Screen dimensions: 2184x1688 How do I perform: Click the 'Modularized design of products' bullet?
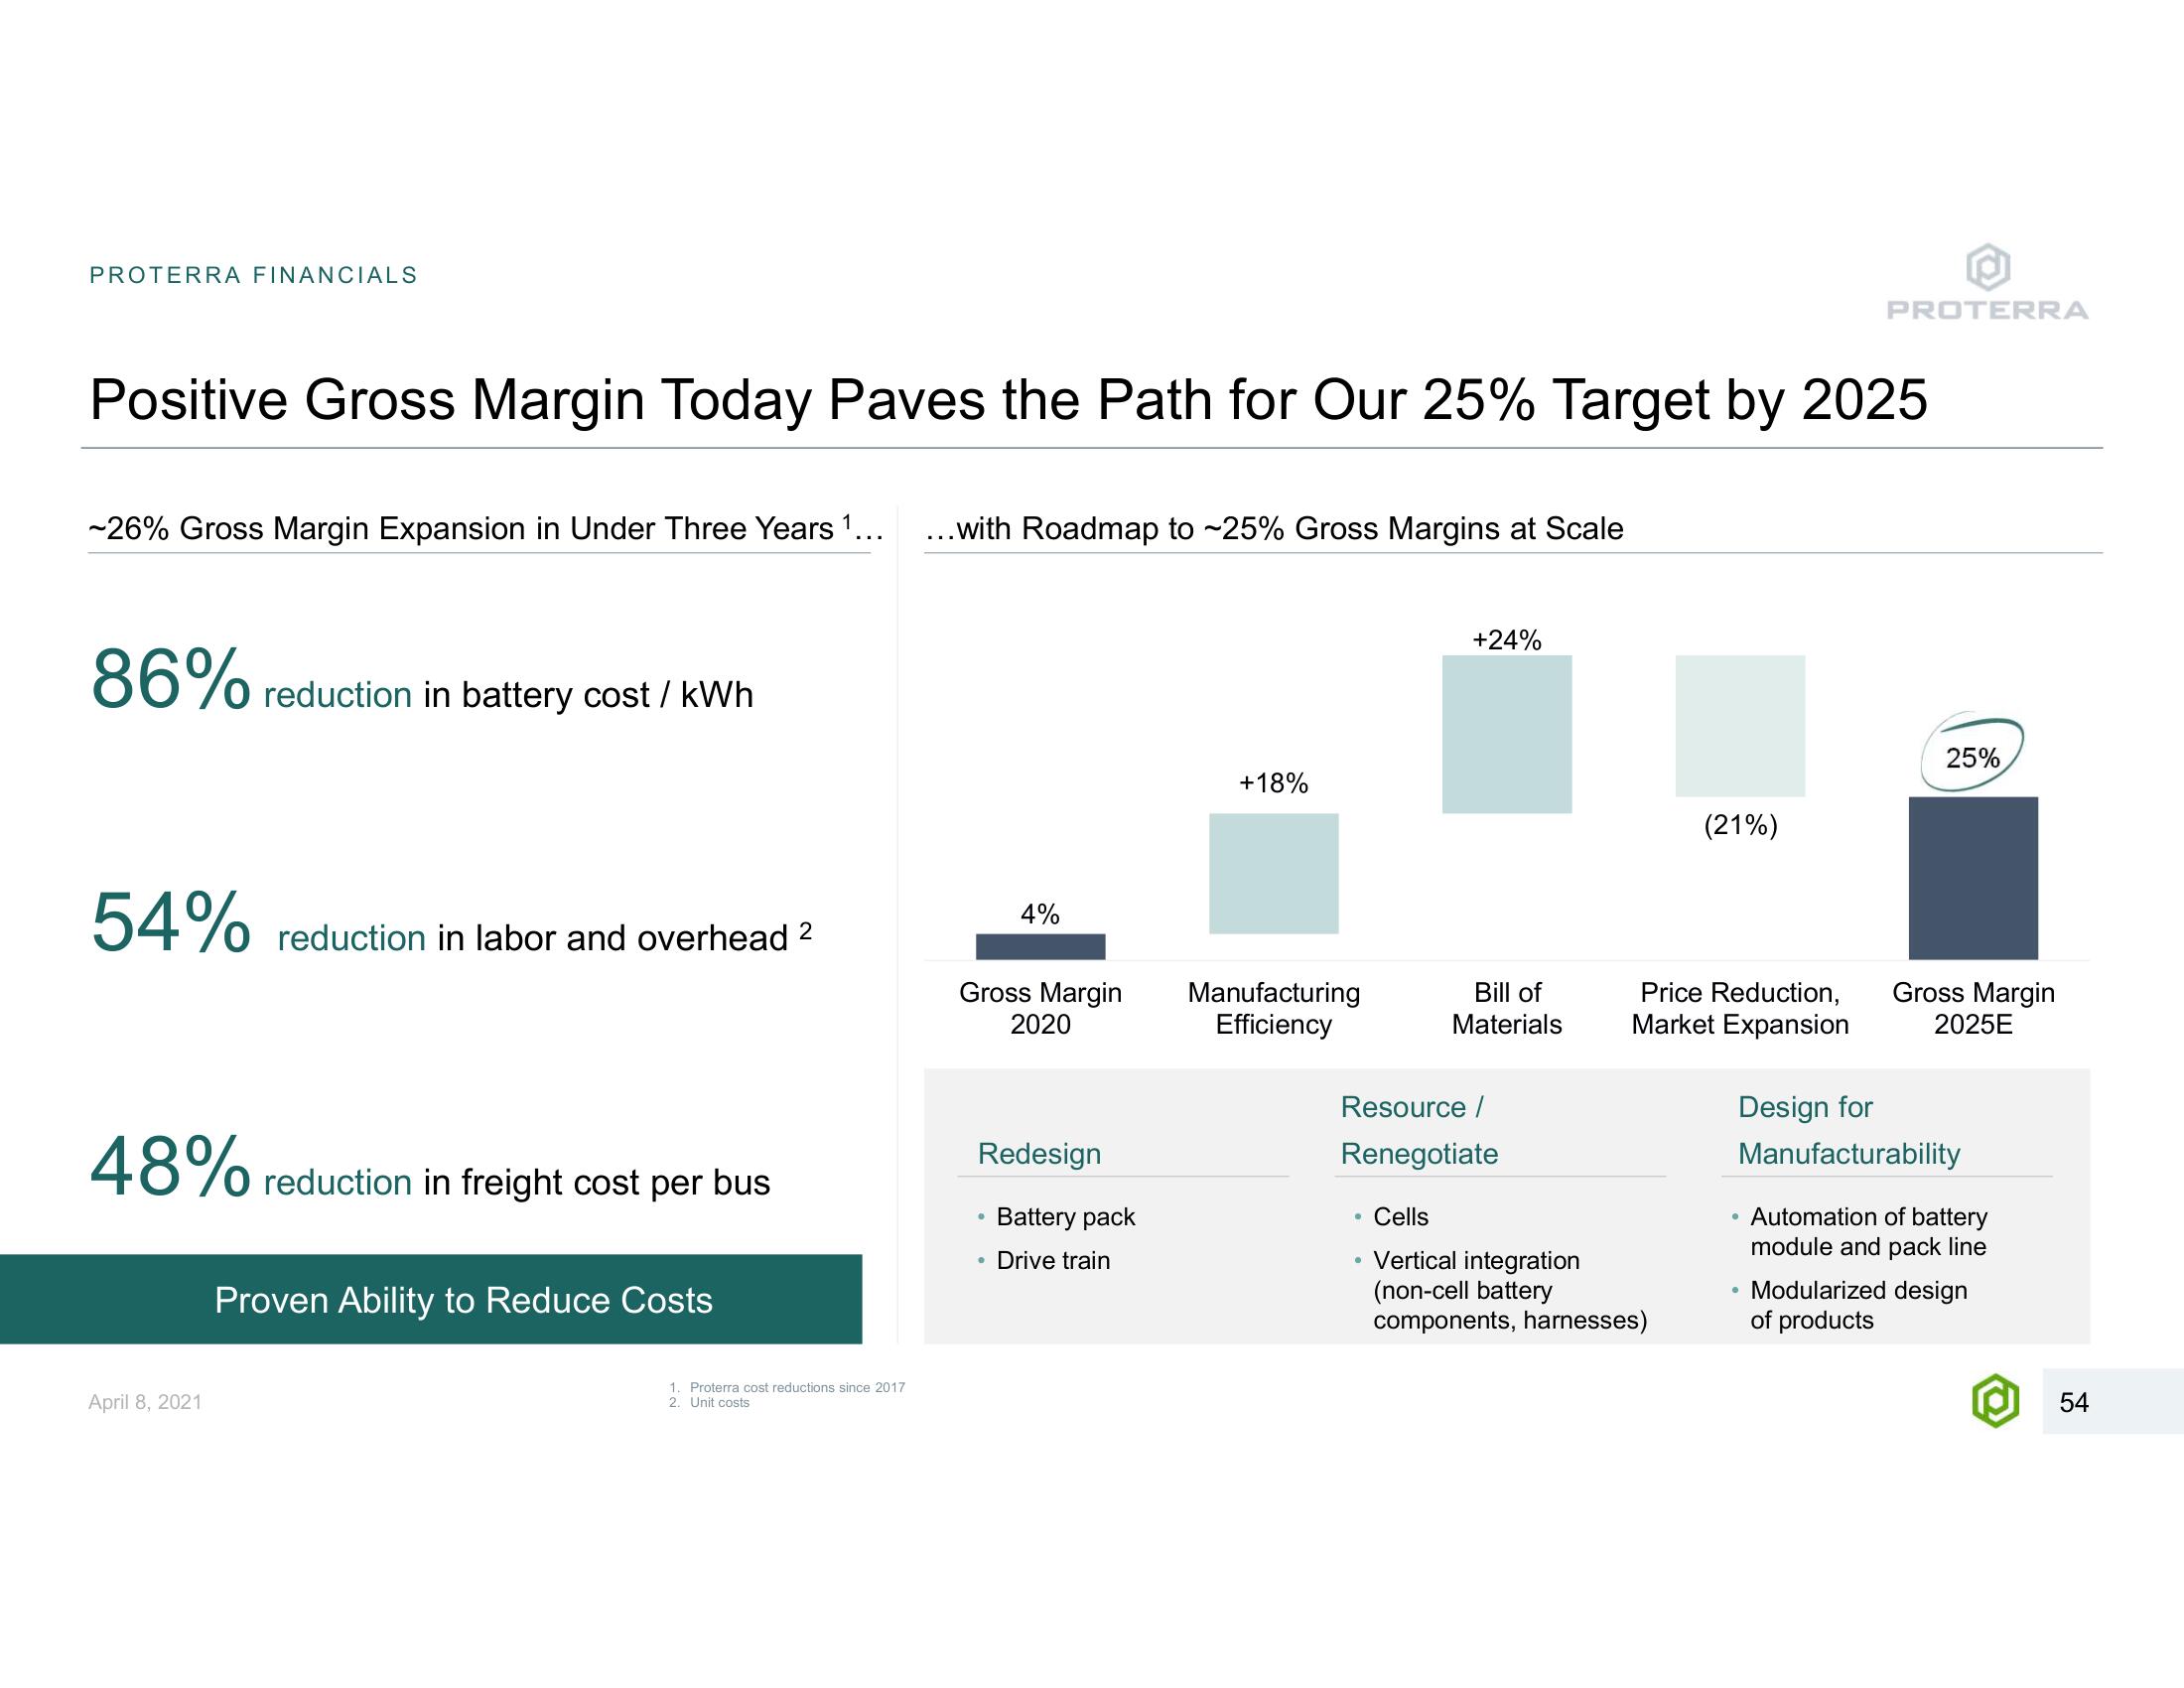pyautogui.click(x=1858, y=1305)
